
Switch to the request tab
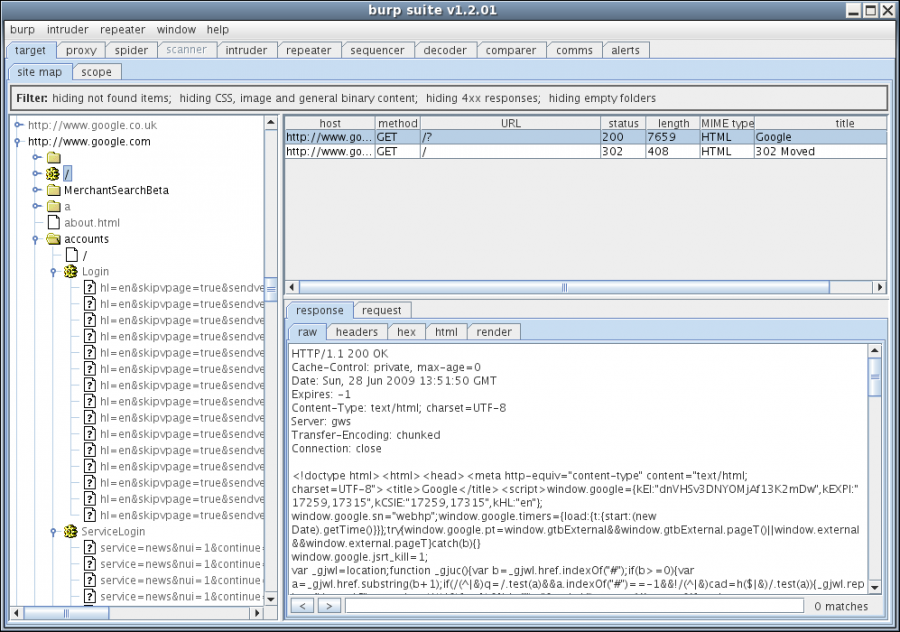click(382, 310)
